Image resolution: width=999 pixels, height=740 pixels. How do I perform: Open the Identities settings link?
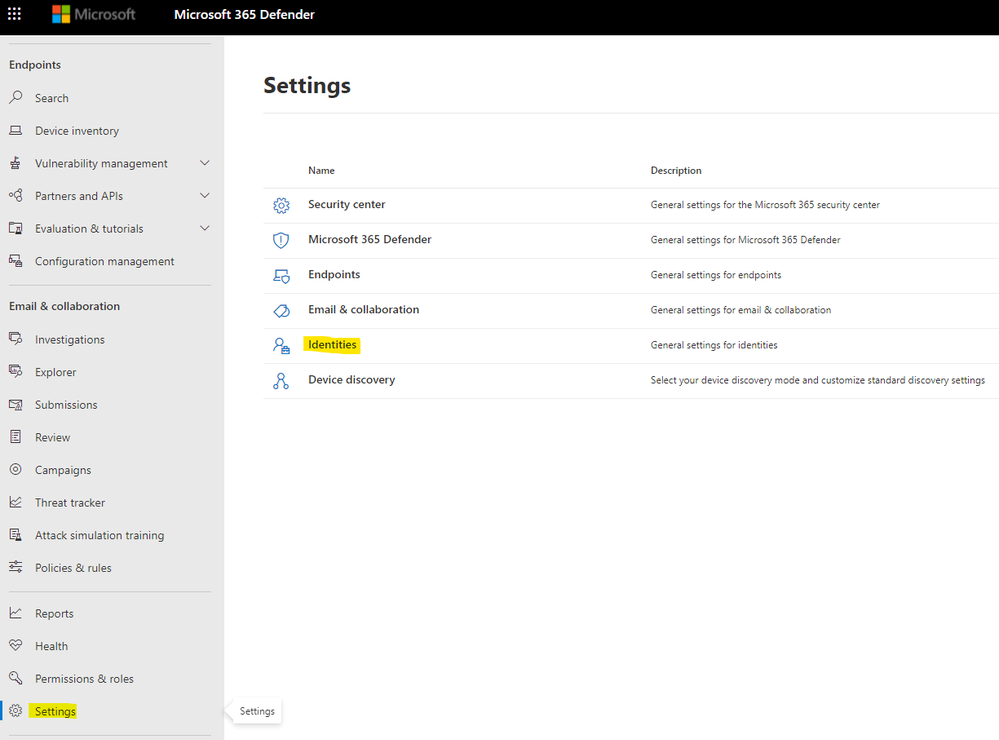[x=332, y=345]
